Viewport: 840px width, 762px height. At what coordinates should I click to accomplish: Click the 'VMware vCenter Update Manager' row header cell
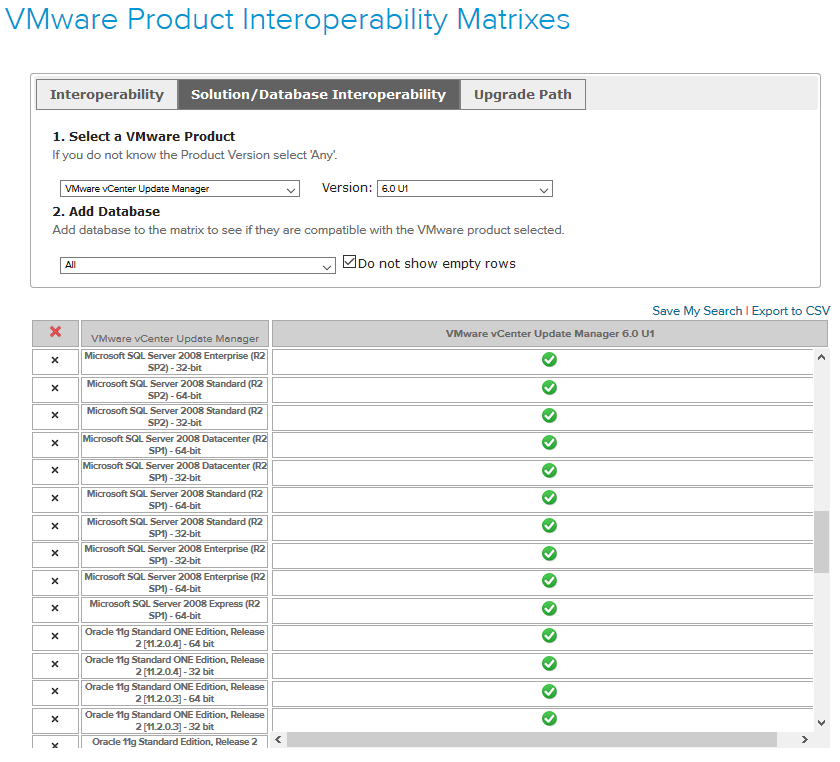coord(175,334)
